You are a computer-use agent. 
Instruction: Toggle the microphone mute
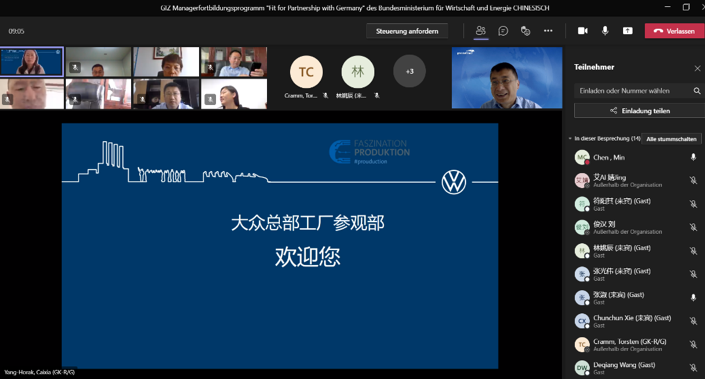click(x=605, y=31)
